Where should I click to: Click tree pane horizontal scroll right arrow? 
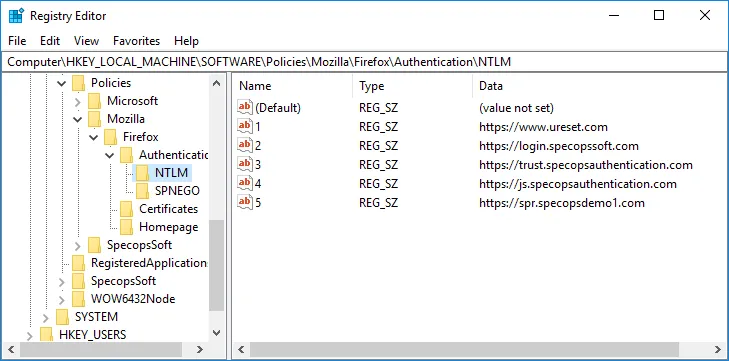(x=200, y=349)
